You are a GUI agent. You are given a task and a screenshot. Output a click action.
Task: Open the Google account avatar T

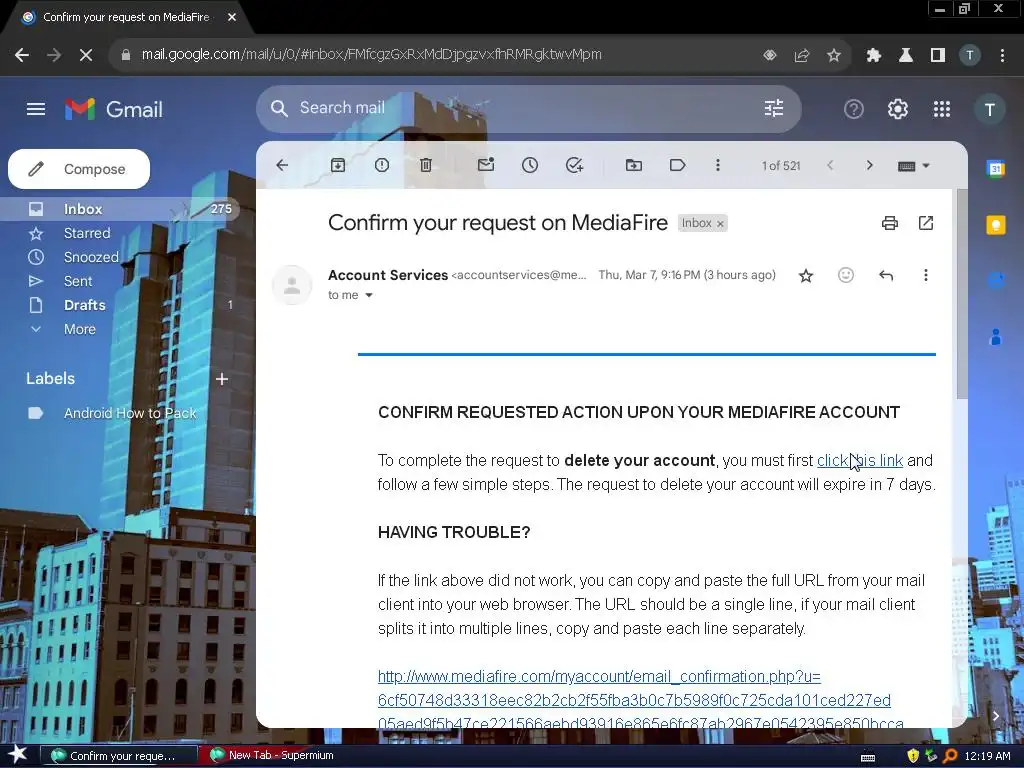(989, 110)
